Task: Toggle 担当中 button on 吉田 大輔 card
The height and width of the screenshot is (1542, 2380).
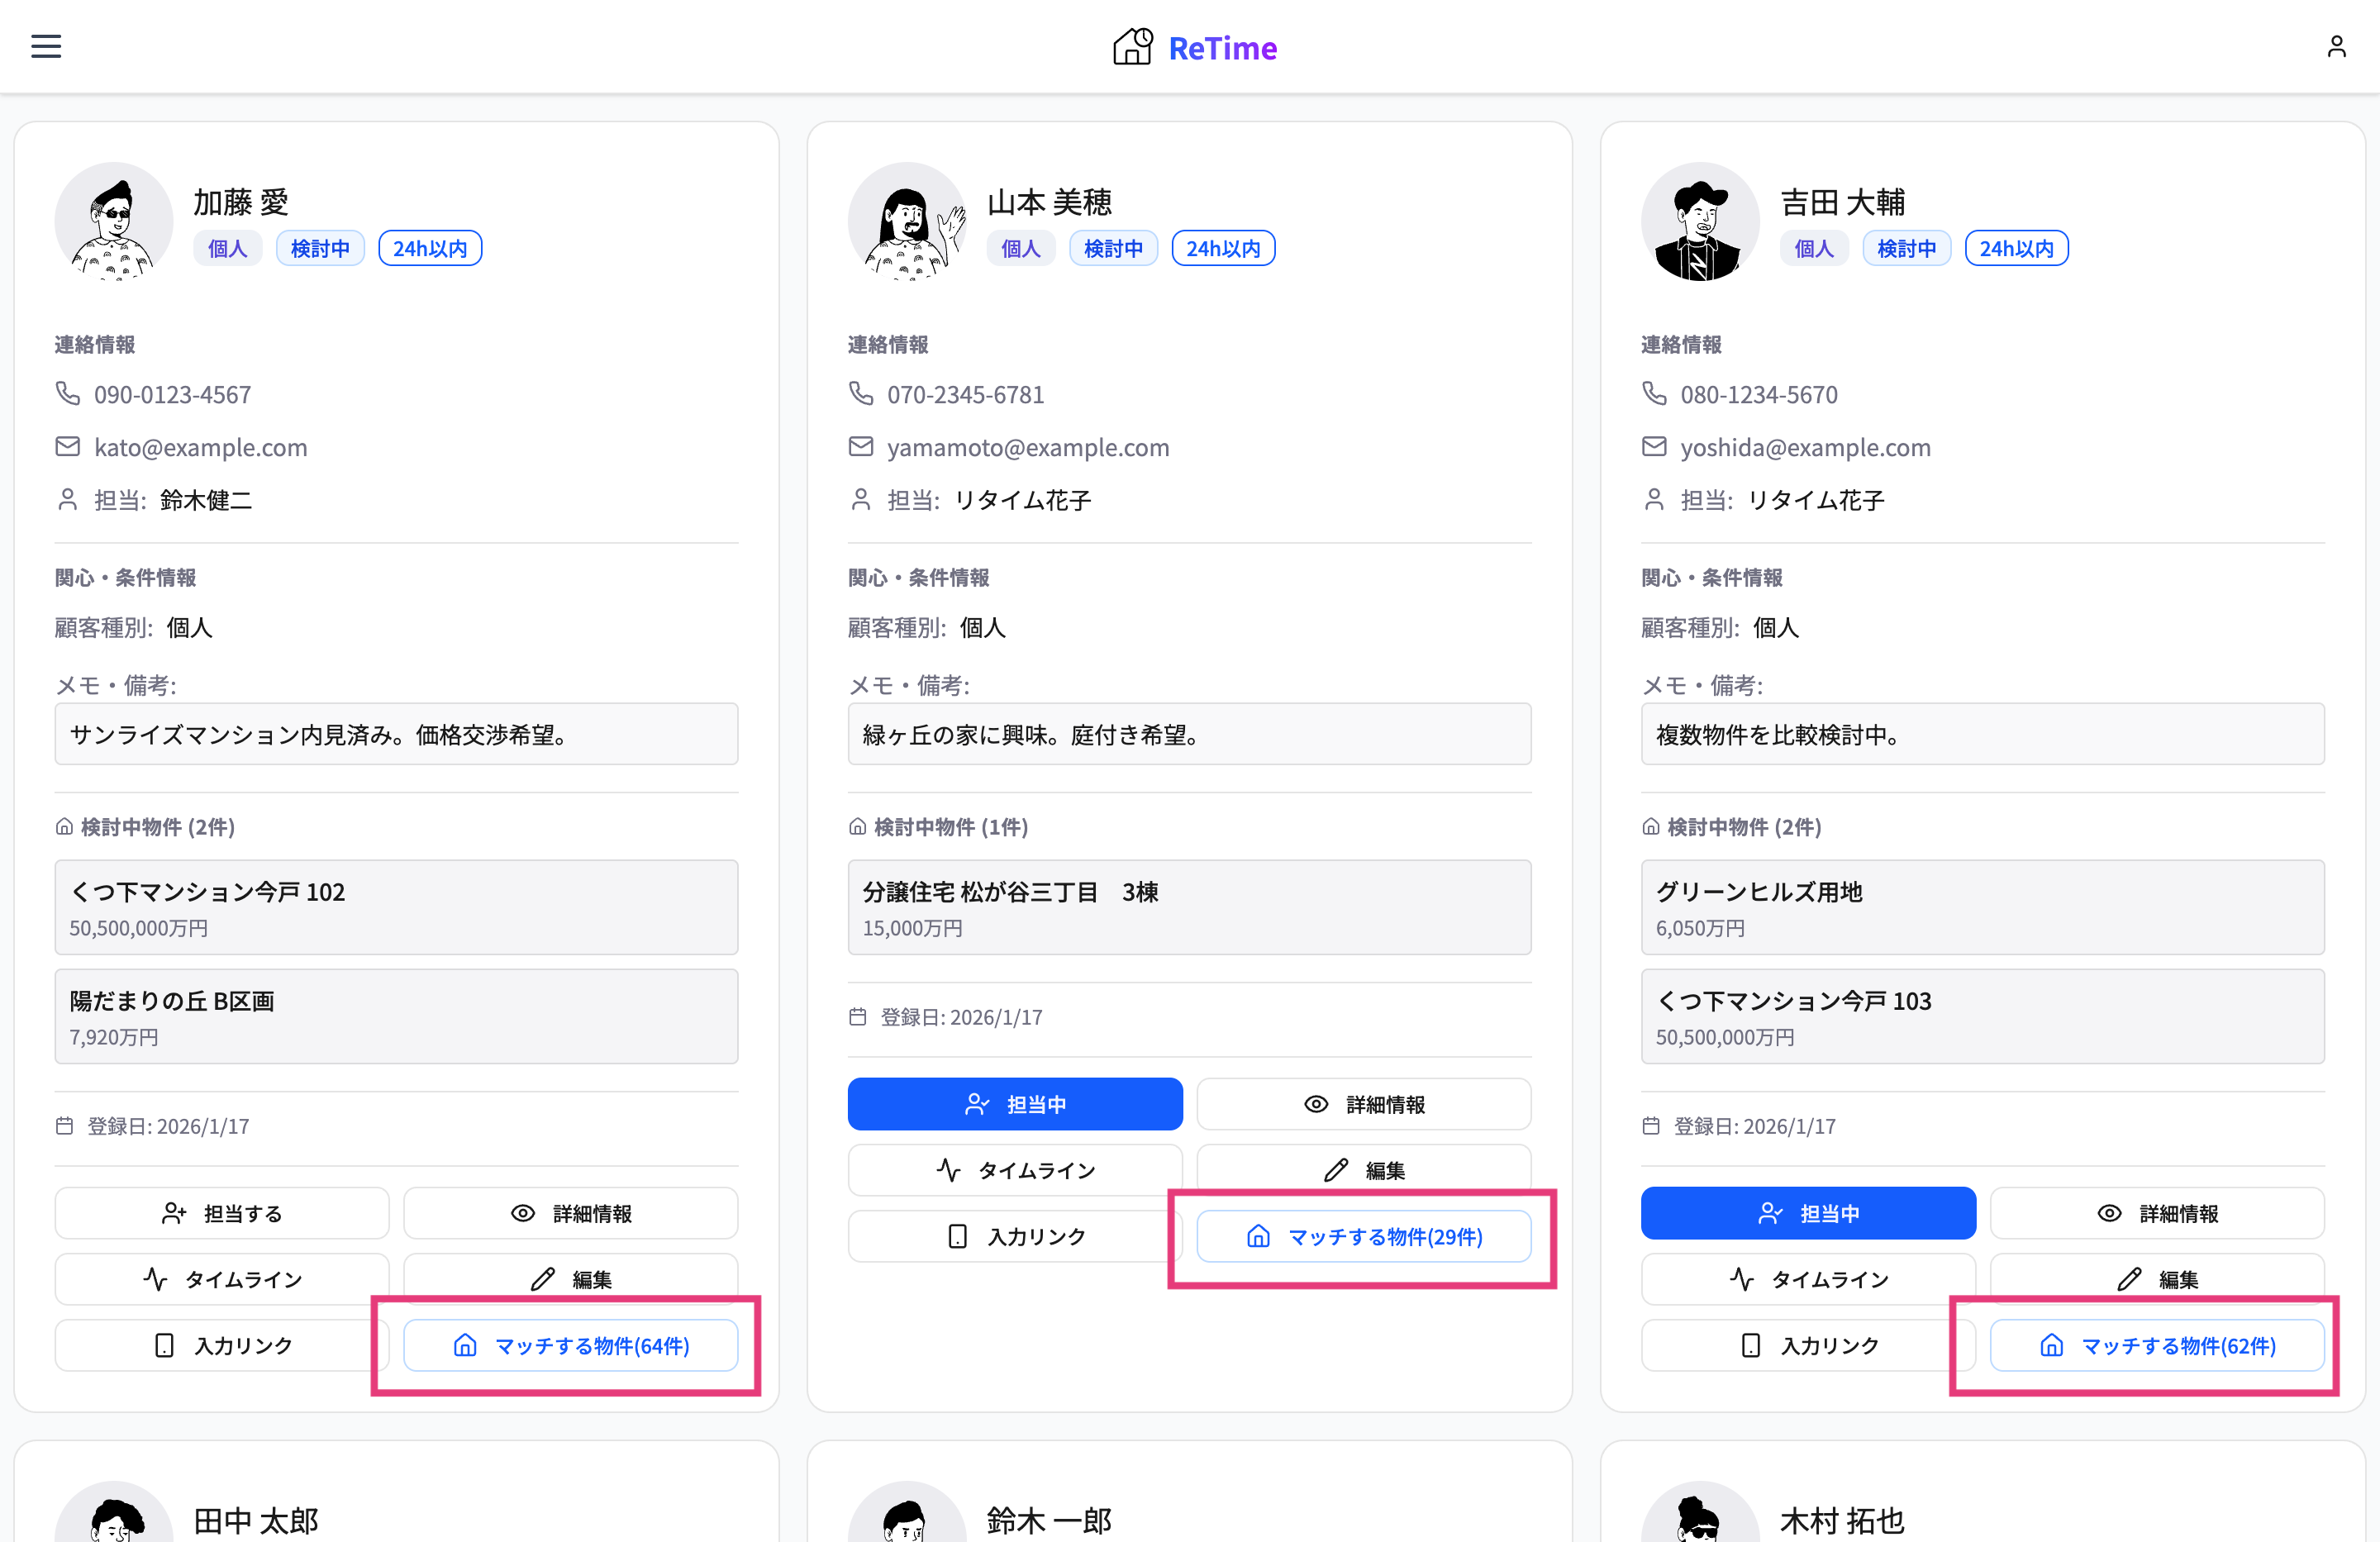Action: 1807,1213
